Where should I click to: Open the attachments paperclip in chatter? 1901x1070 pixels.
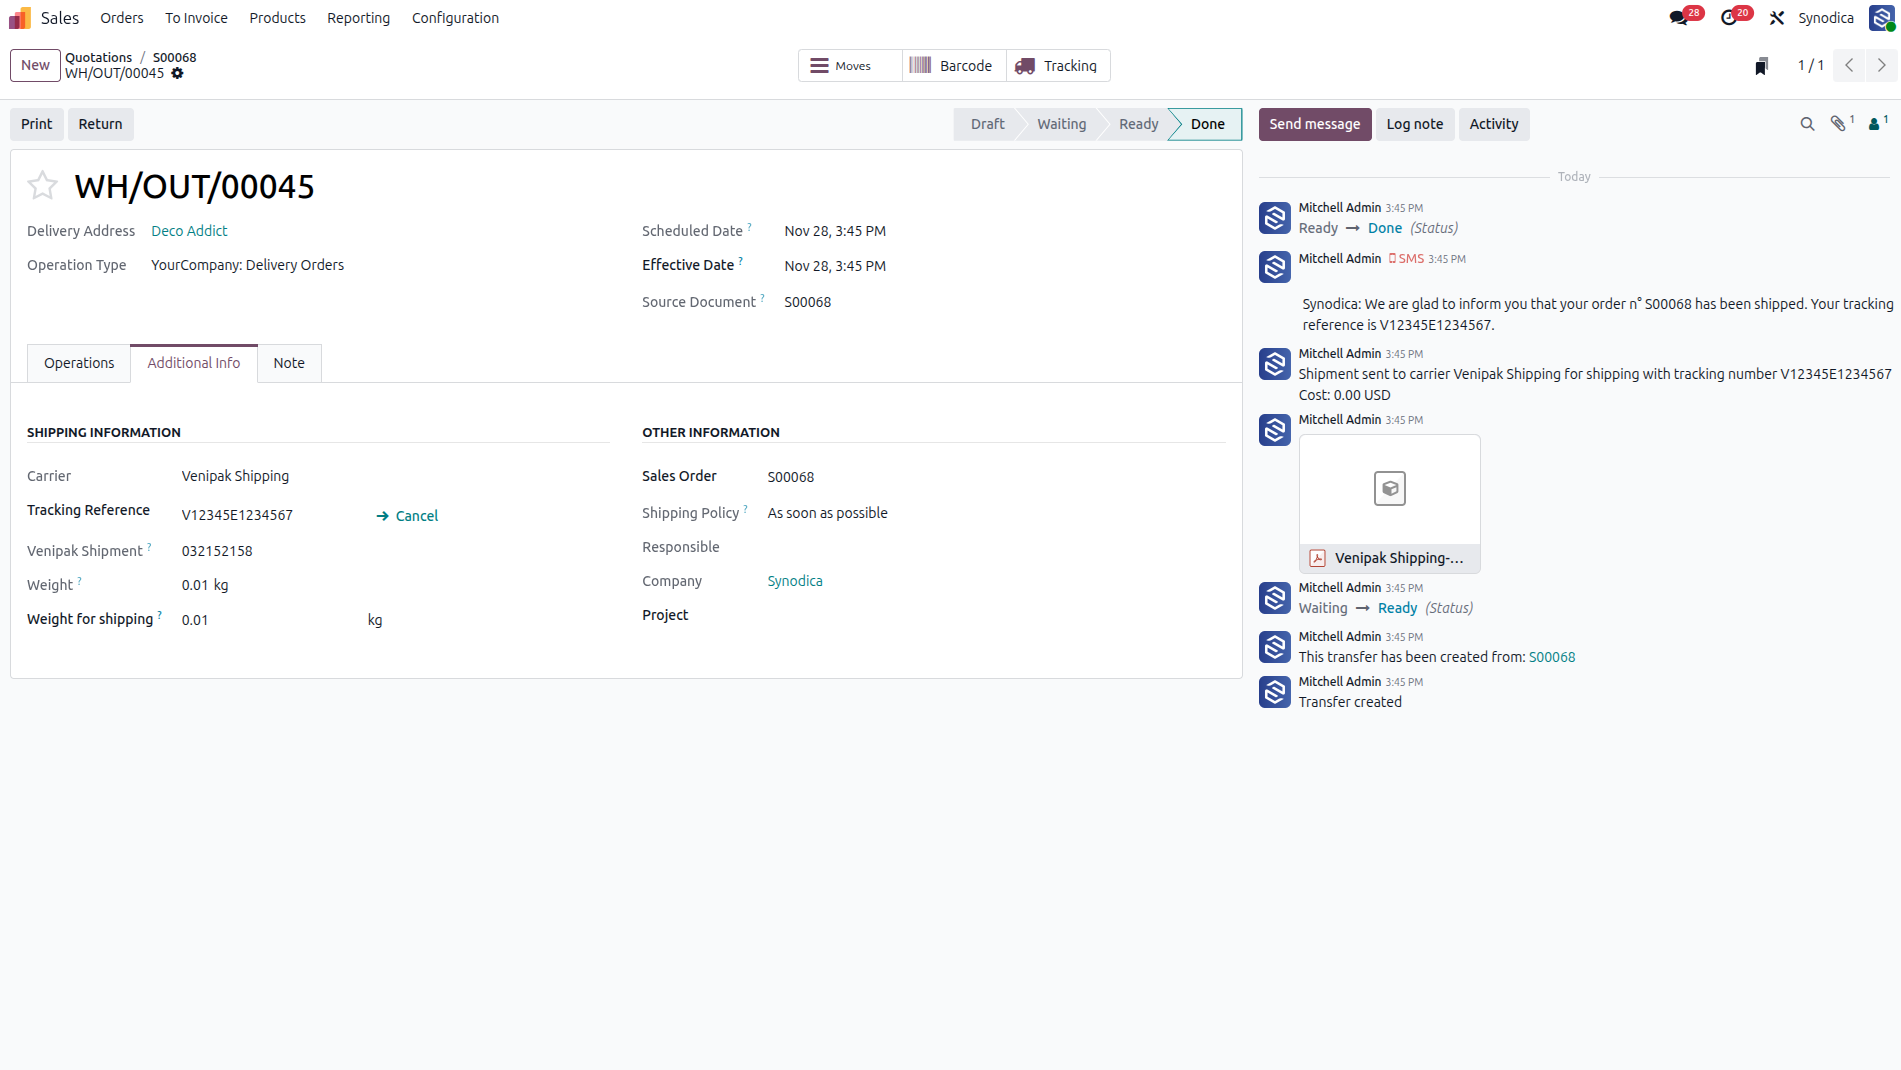point(1841,124)
